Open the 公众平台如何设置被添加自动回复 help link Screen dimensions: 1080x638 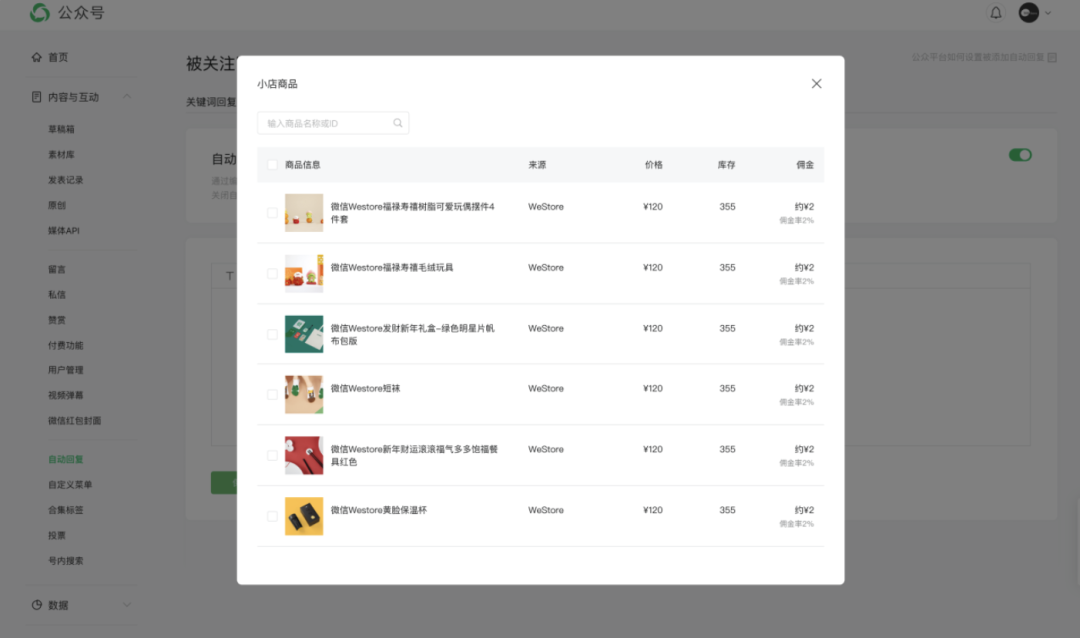[984, 57]
